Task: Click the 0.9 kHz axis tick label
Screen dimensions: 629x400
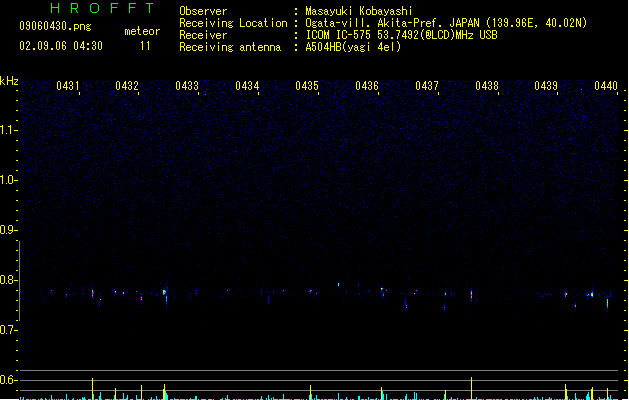Action: [x=8, y=230]
